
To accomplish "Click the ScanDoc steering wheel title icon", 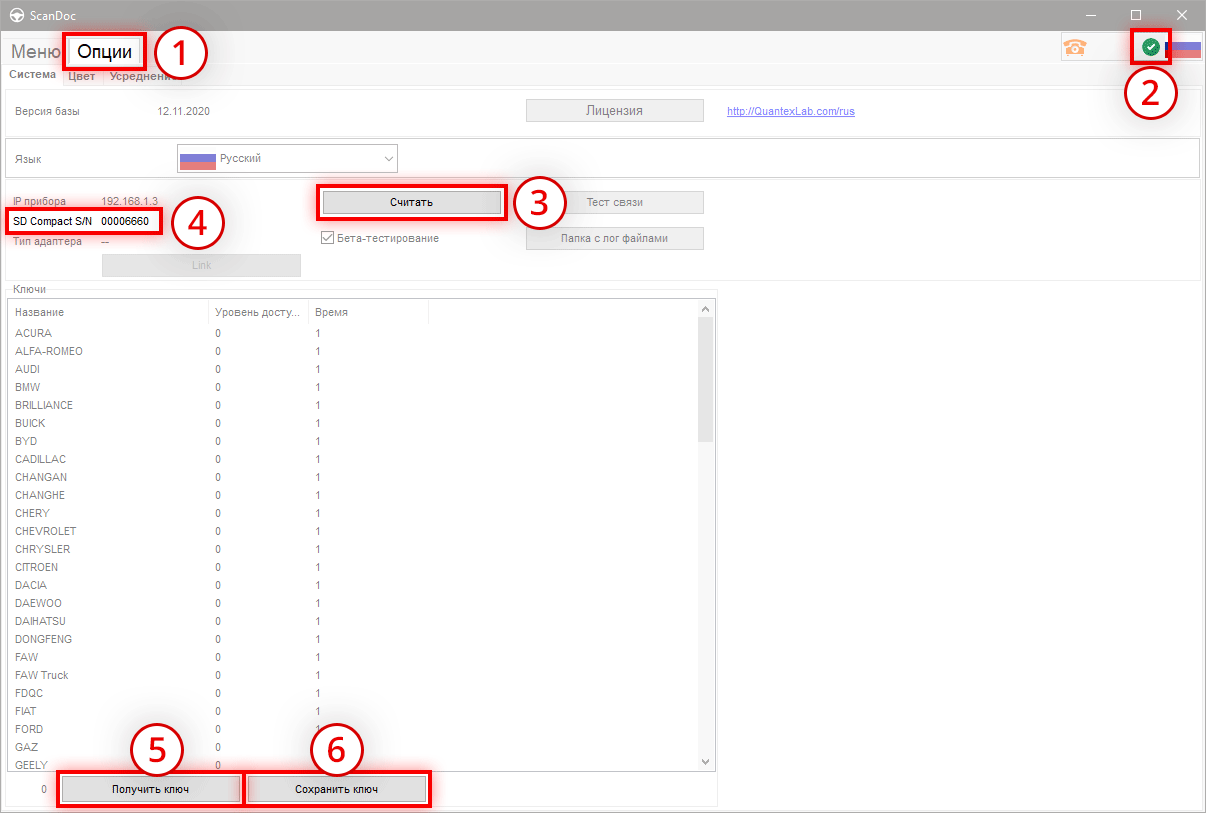I will pyautogui.click(x=17, y=15).
